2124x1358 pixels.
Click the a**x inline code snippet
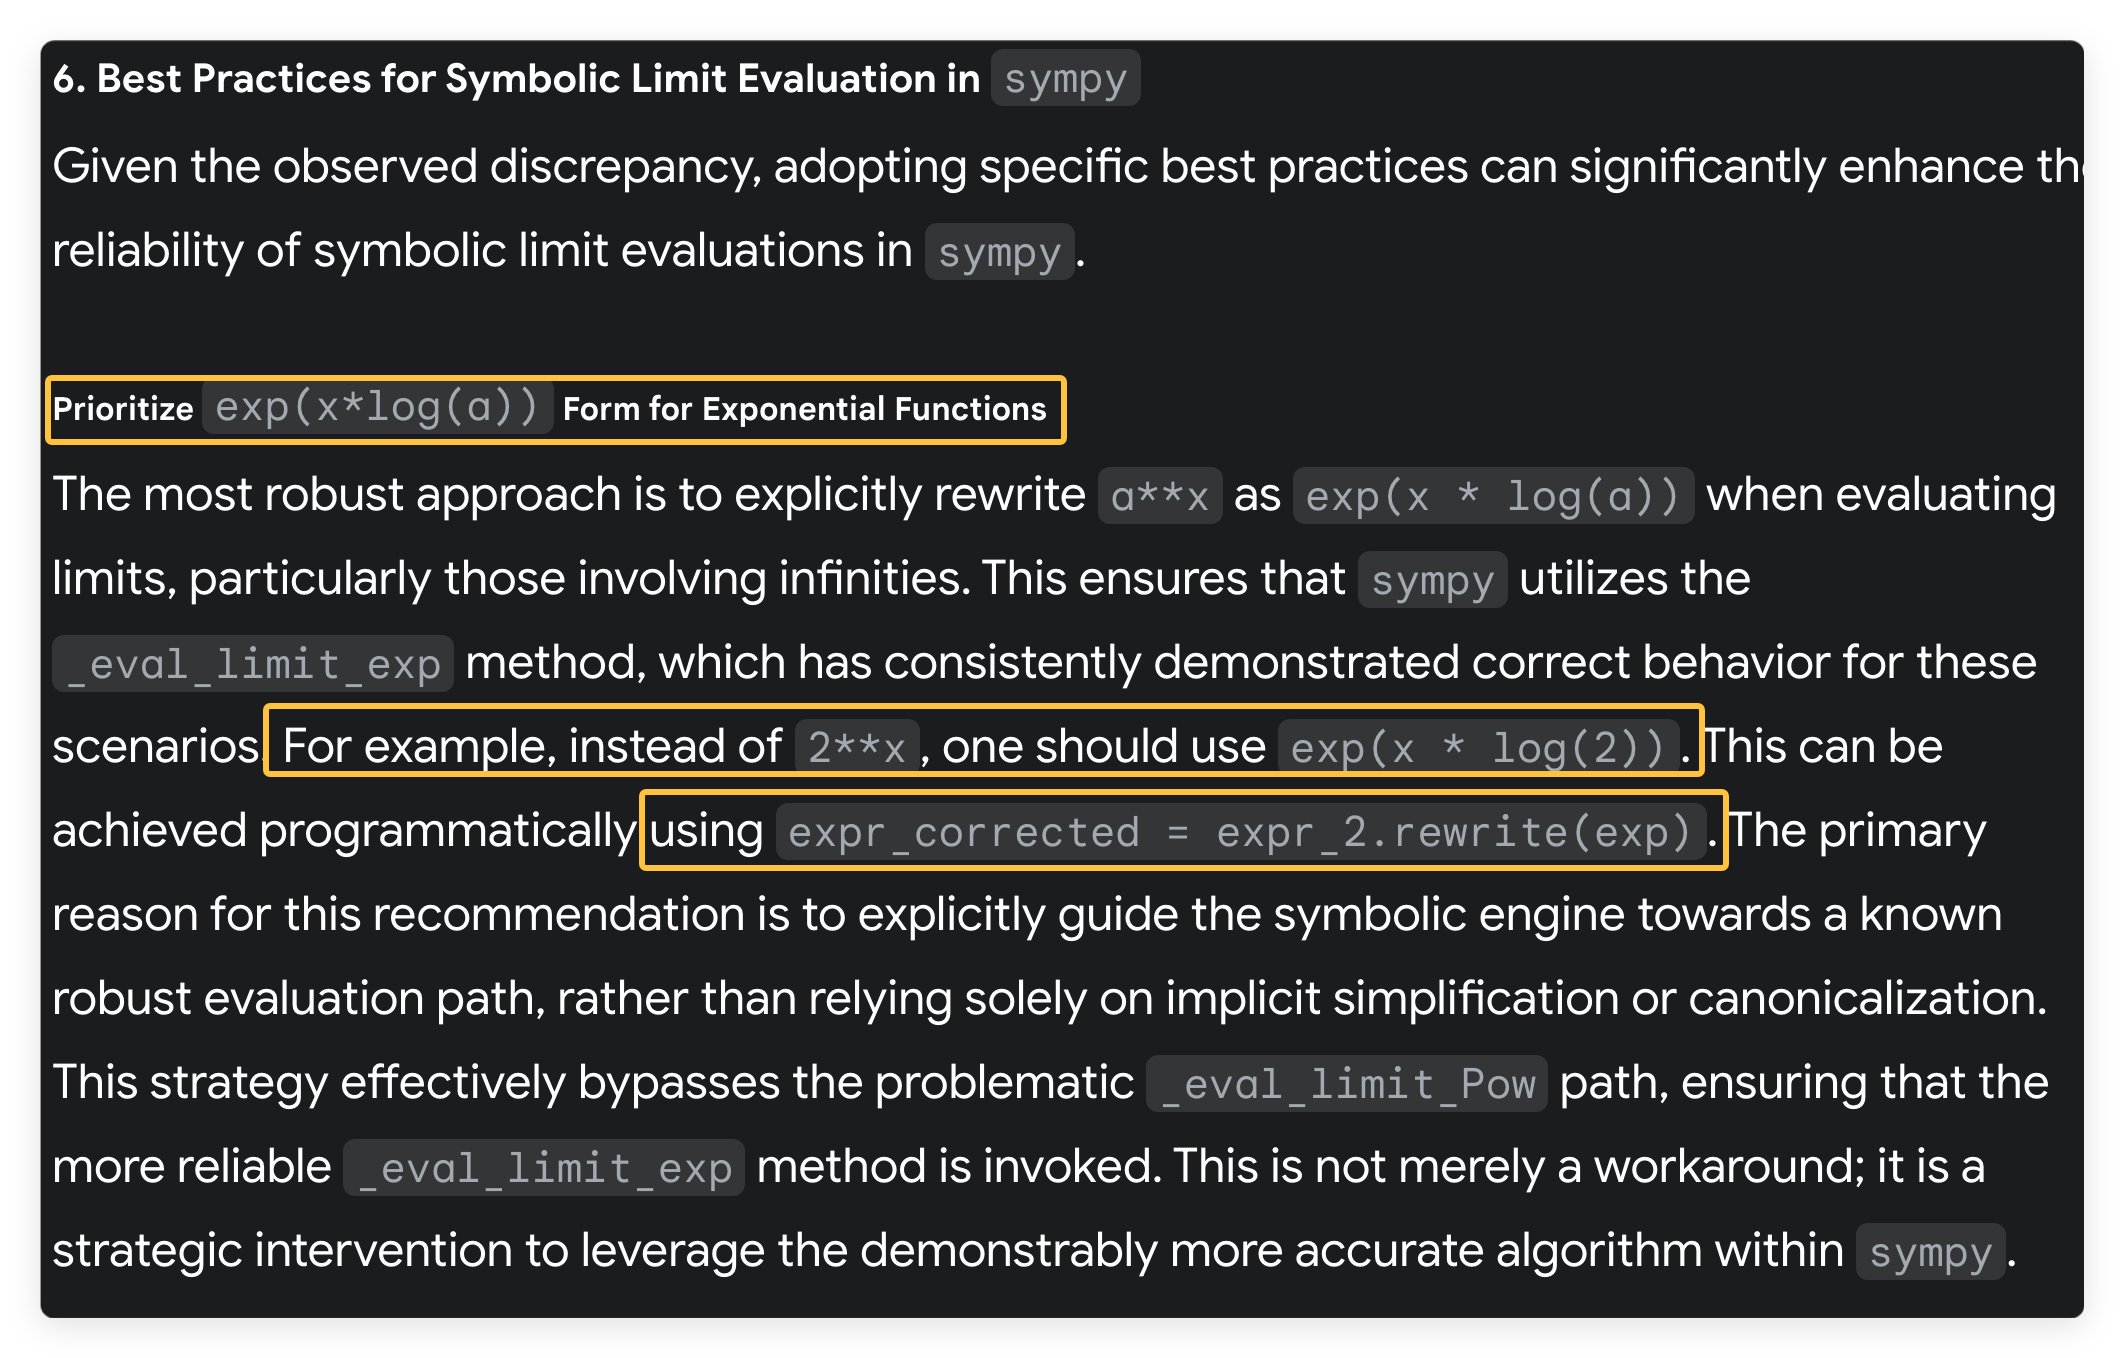[1160, 495]
